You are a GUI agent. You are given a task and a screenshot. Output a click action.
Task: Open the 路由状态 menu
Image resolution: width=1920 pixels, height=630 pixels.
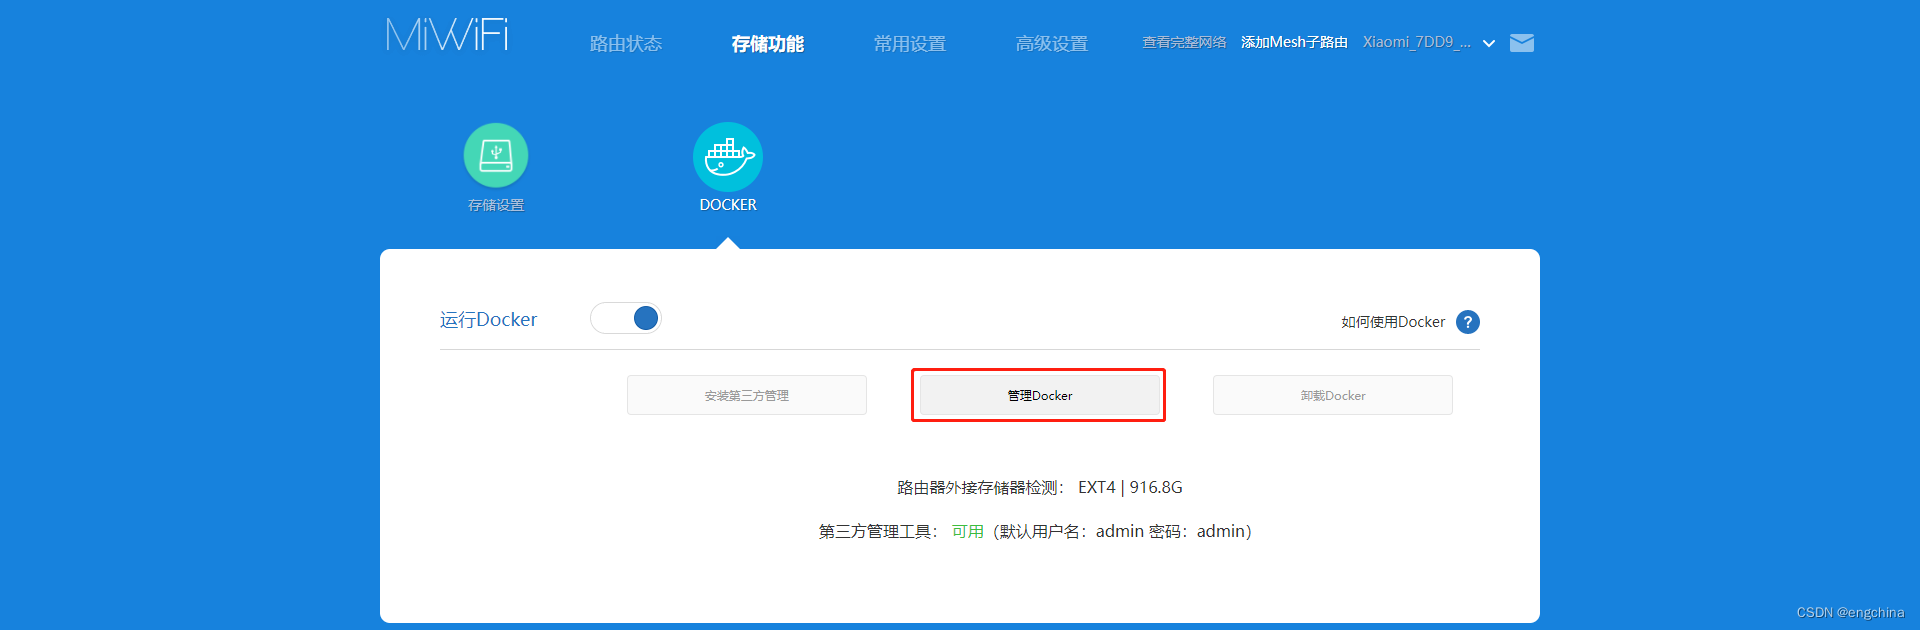626,44
